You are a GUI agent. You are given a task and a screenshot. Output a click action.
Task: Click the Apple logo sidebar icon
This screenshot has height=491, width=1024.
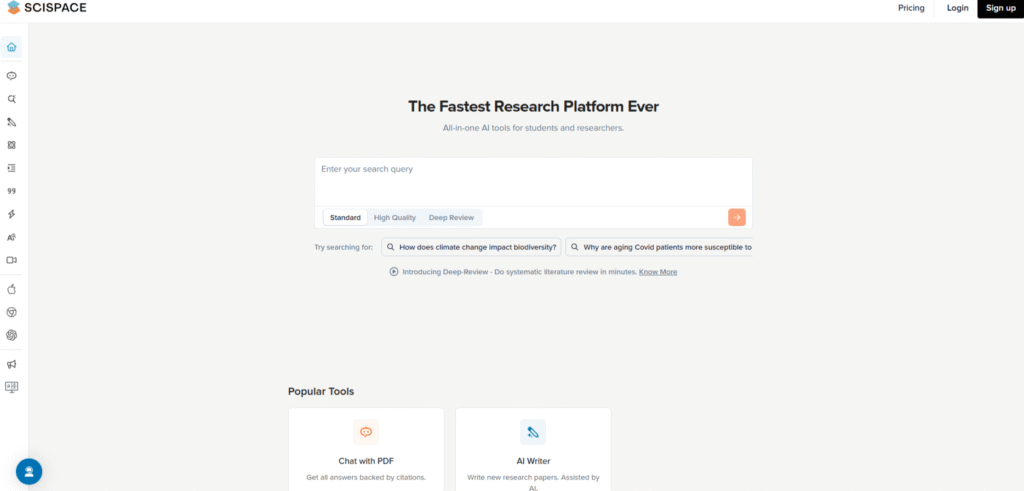[11, 289]
